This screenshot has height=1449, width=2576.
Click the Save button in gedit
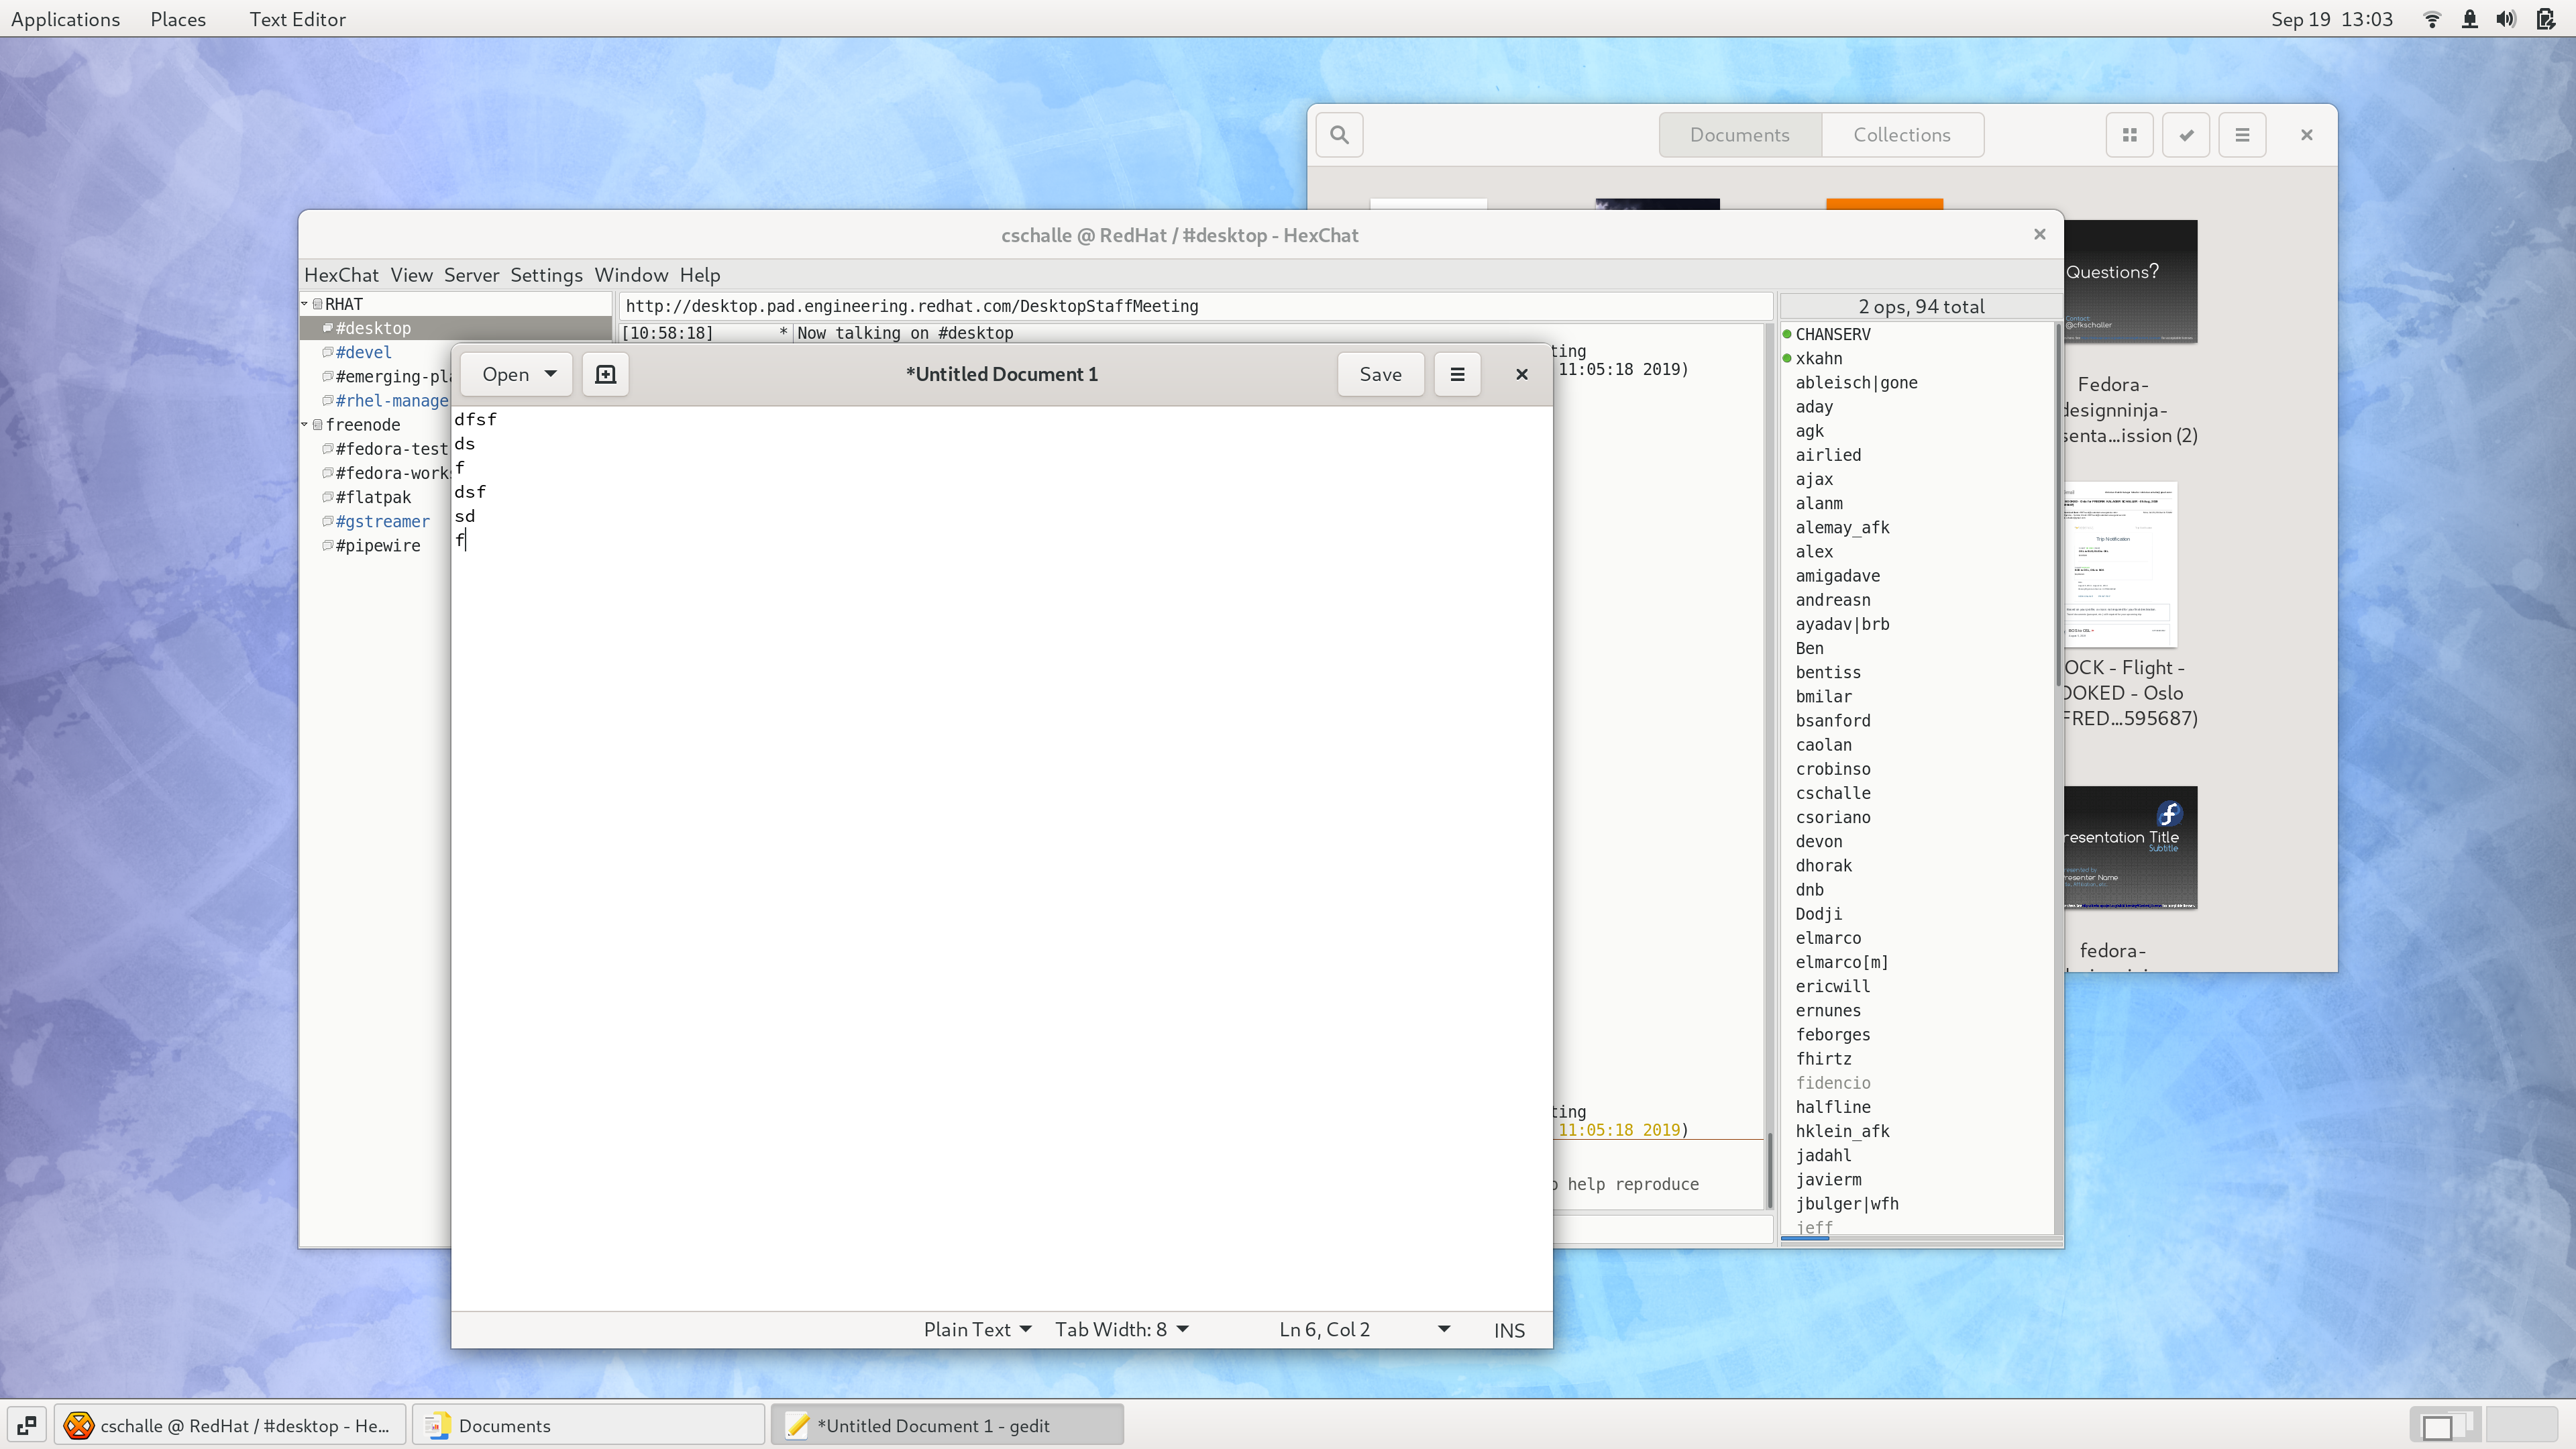tap(1380, 374)
